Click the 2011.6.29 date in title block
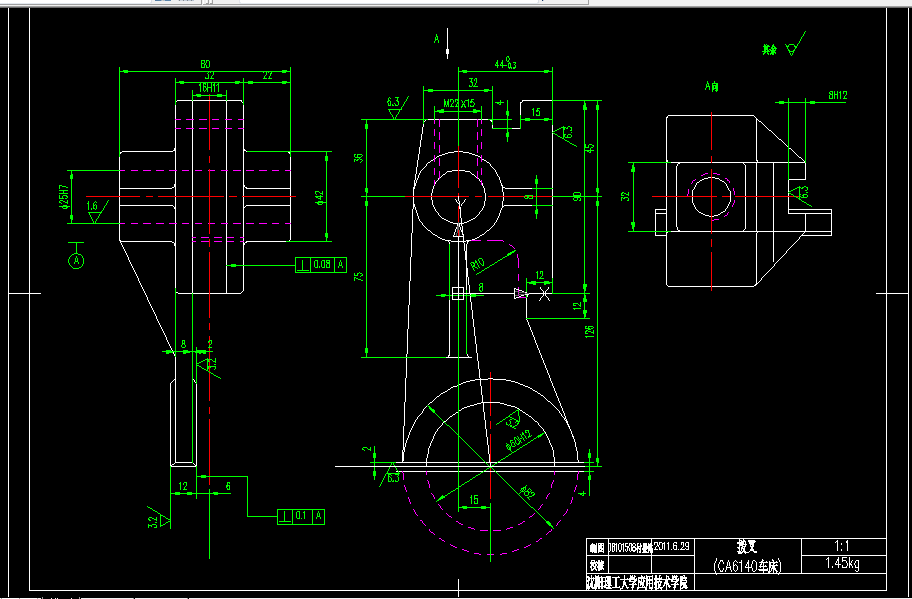The image size is (912, 599). pos(672,547)
